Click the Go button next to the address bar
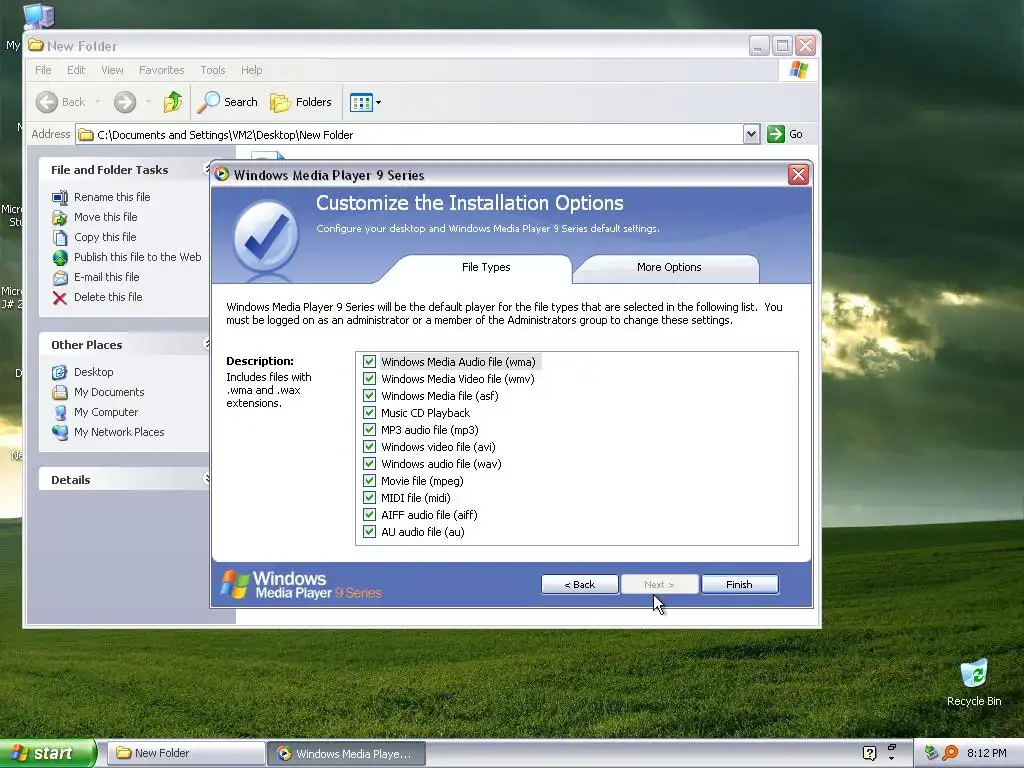The image size is (1024, 768). (785, 134)
